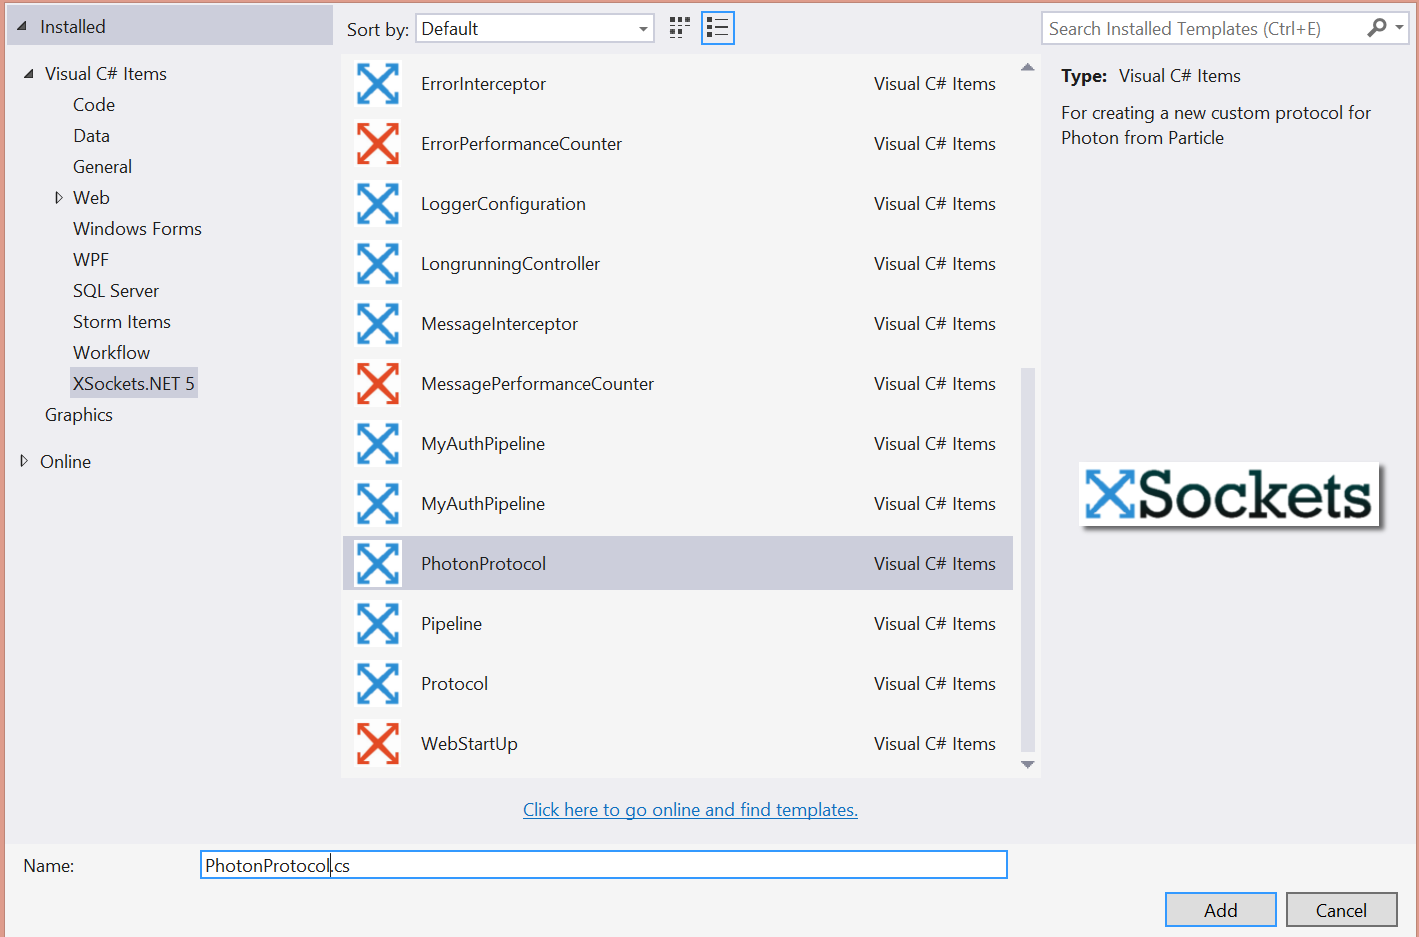The image size is (1419, 937).
Task: Click the Protocol template icon
Action: (378, 684)
